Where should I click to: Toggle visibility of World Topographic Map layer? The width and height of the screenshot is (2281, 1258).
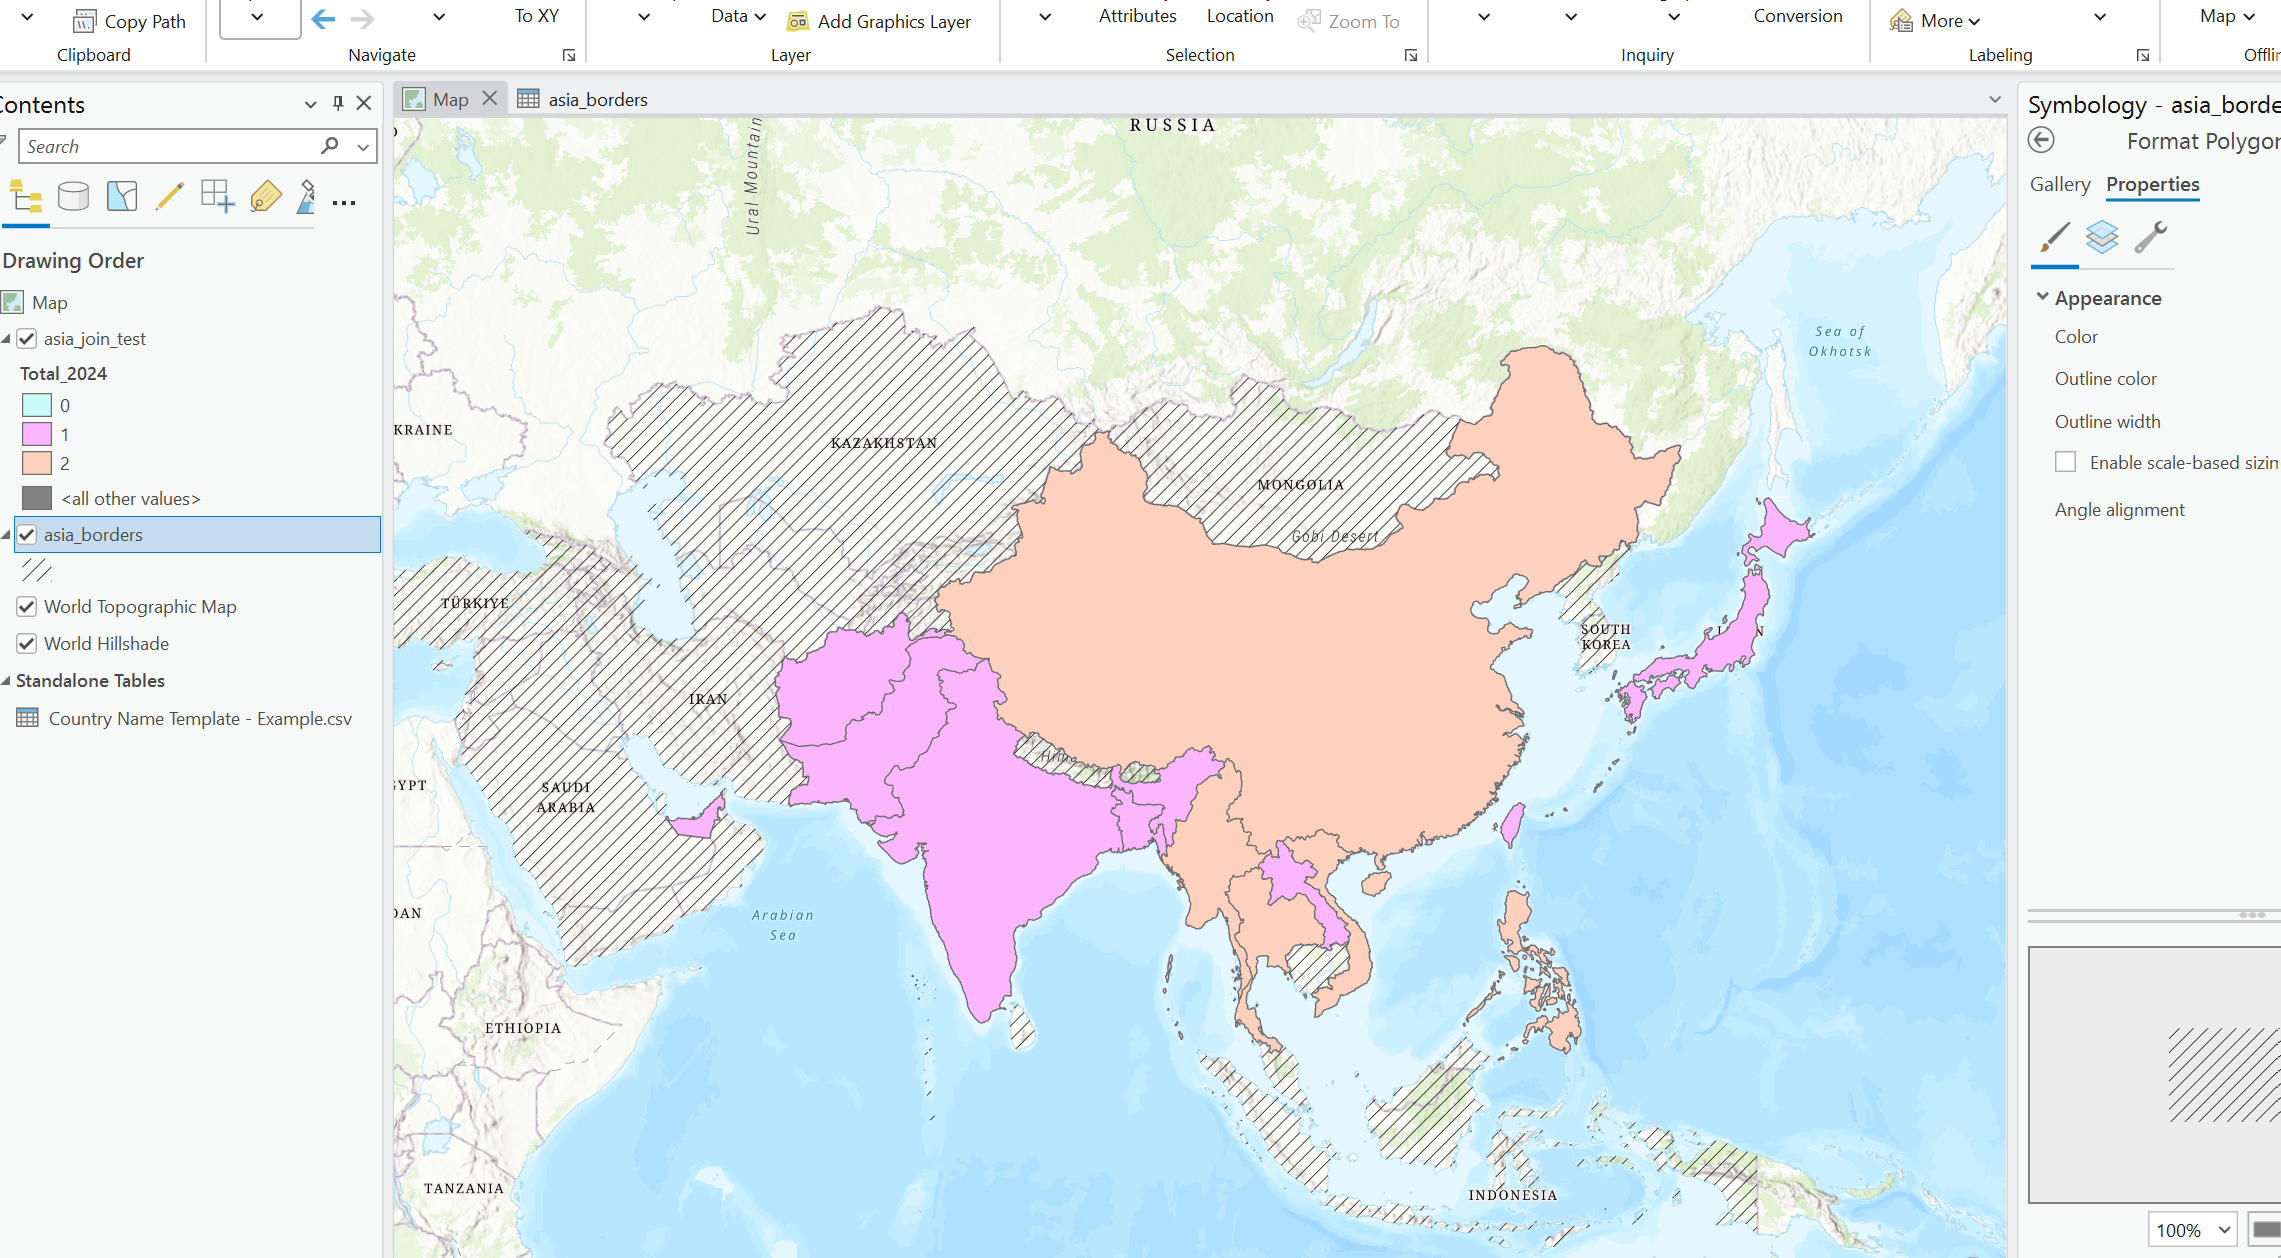click(26, 606)
